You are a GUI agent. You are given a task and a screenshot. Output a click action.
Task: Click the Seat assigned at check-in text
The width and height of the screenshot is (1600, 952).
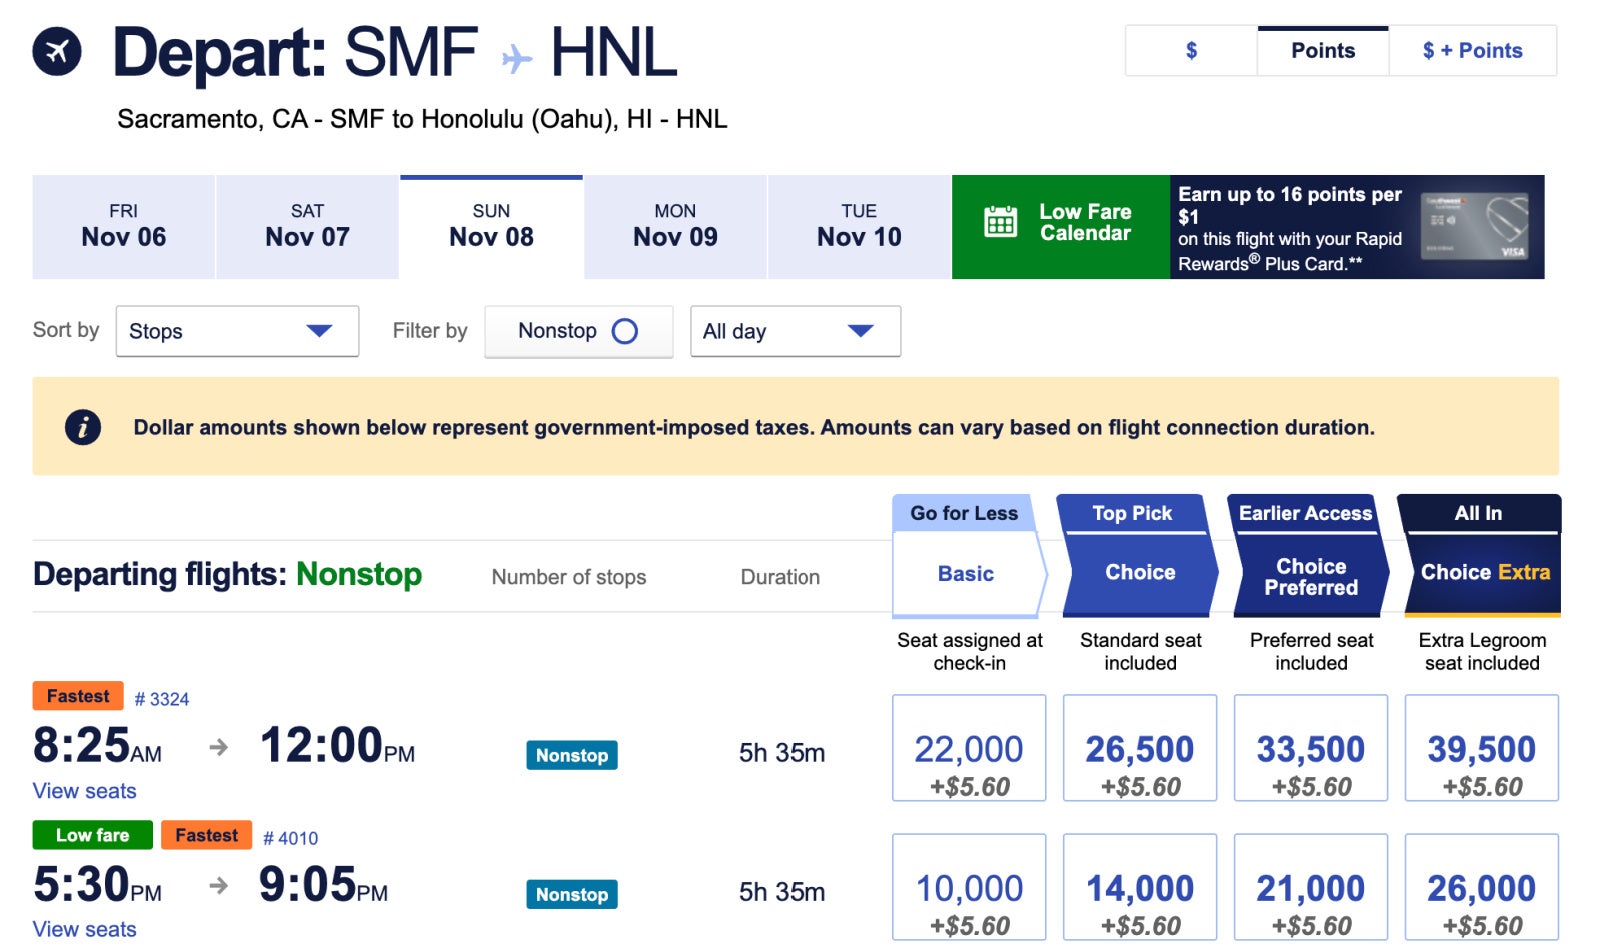point(970,651)
